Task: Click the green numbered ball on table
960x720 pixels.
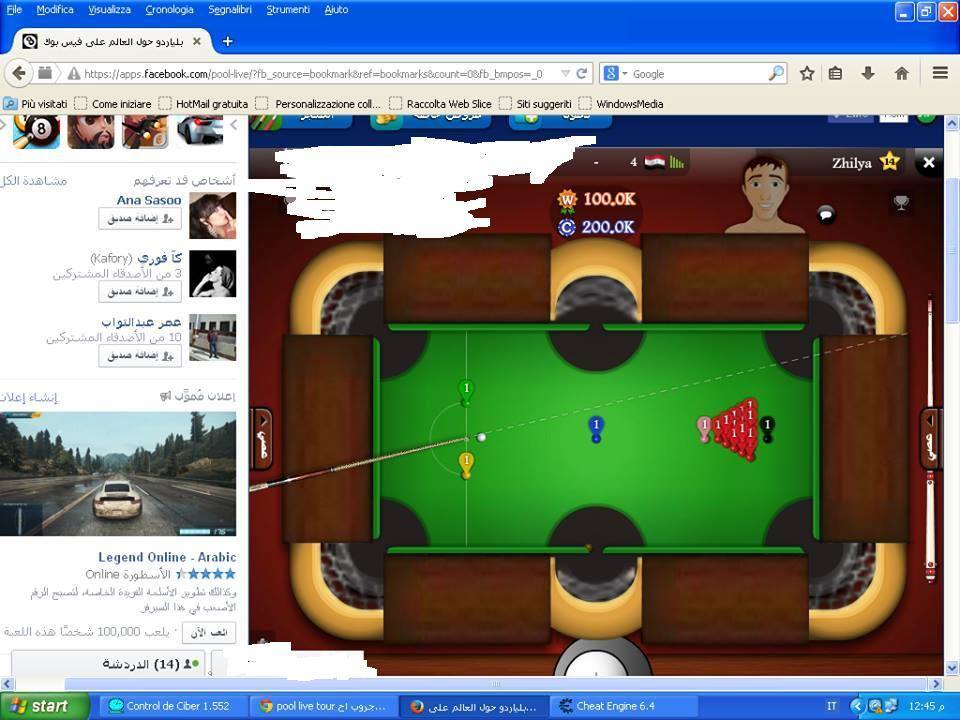Action: pos(467,392)
